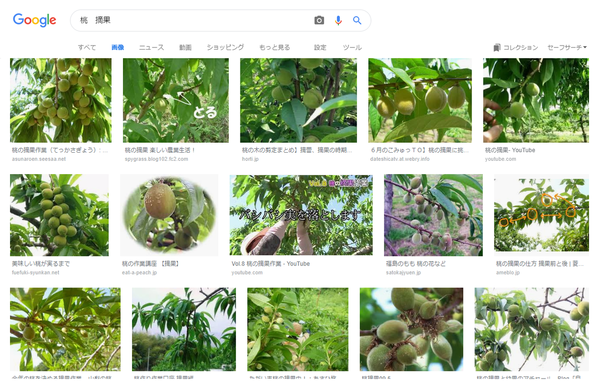The height and width of the screenshot is (385, 600).
Task: Open asunaroen.seesaa.net peach thinning thumbnail
Action: (x=60, y=100)
